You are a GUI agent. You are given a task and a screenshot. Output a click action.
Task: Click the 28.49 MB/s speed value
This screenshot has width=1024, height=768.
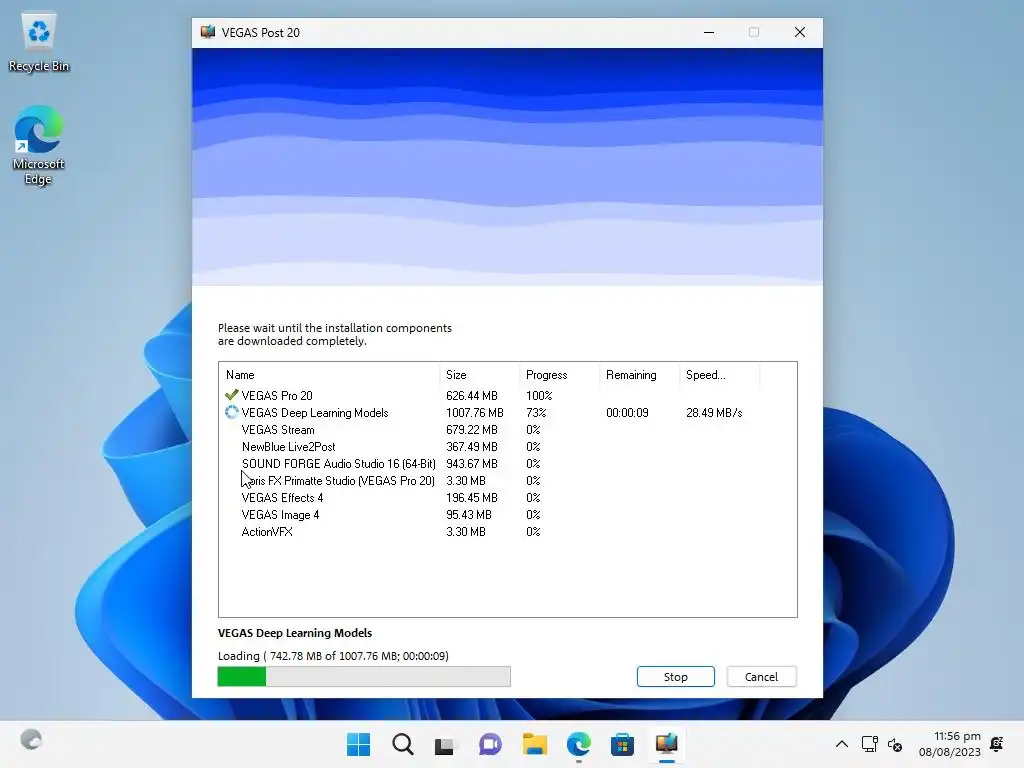pyautogui.click(x=714, y=413)
